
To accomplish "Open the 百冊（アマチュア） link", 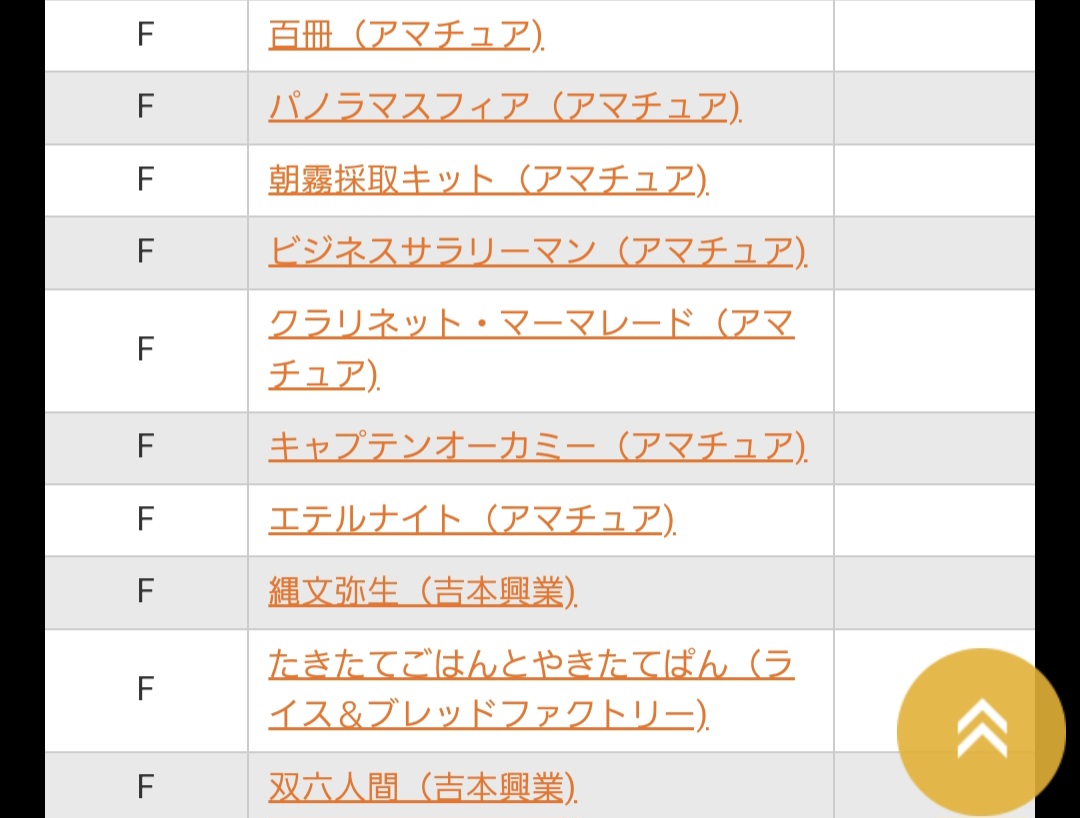I will (405, 35).
